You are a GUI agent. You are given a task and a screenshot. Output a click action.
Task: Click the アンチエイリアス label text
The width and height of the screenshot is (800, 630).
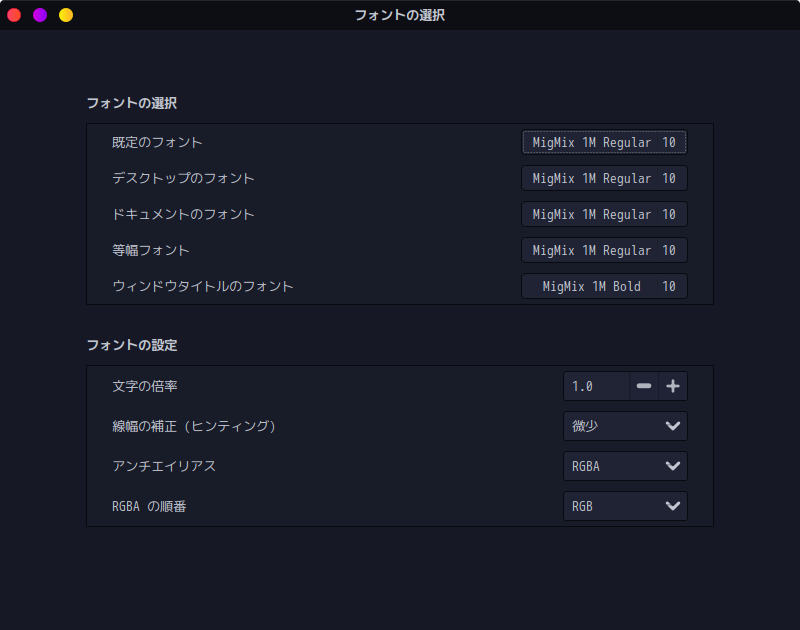[164, 466]
